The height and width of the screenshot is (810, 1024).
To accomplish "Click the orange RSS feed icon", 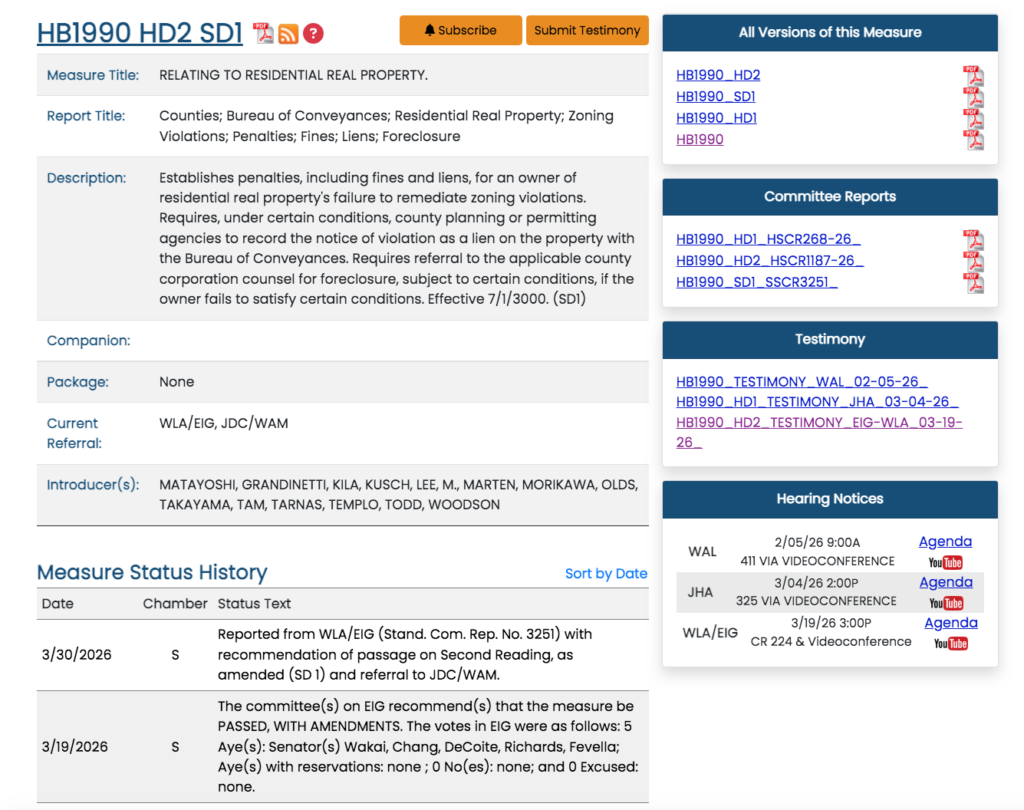I will point(288,34).
